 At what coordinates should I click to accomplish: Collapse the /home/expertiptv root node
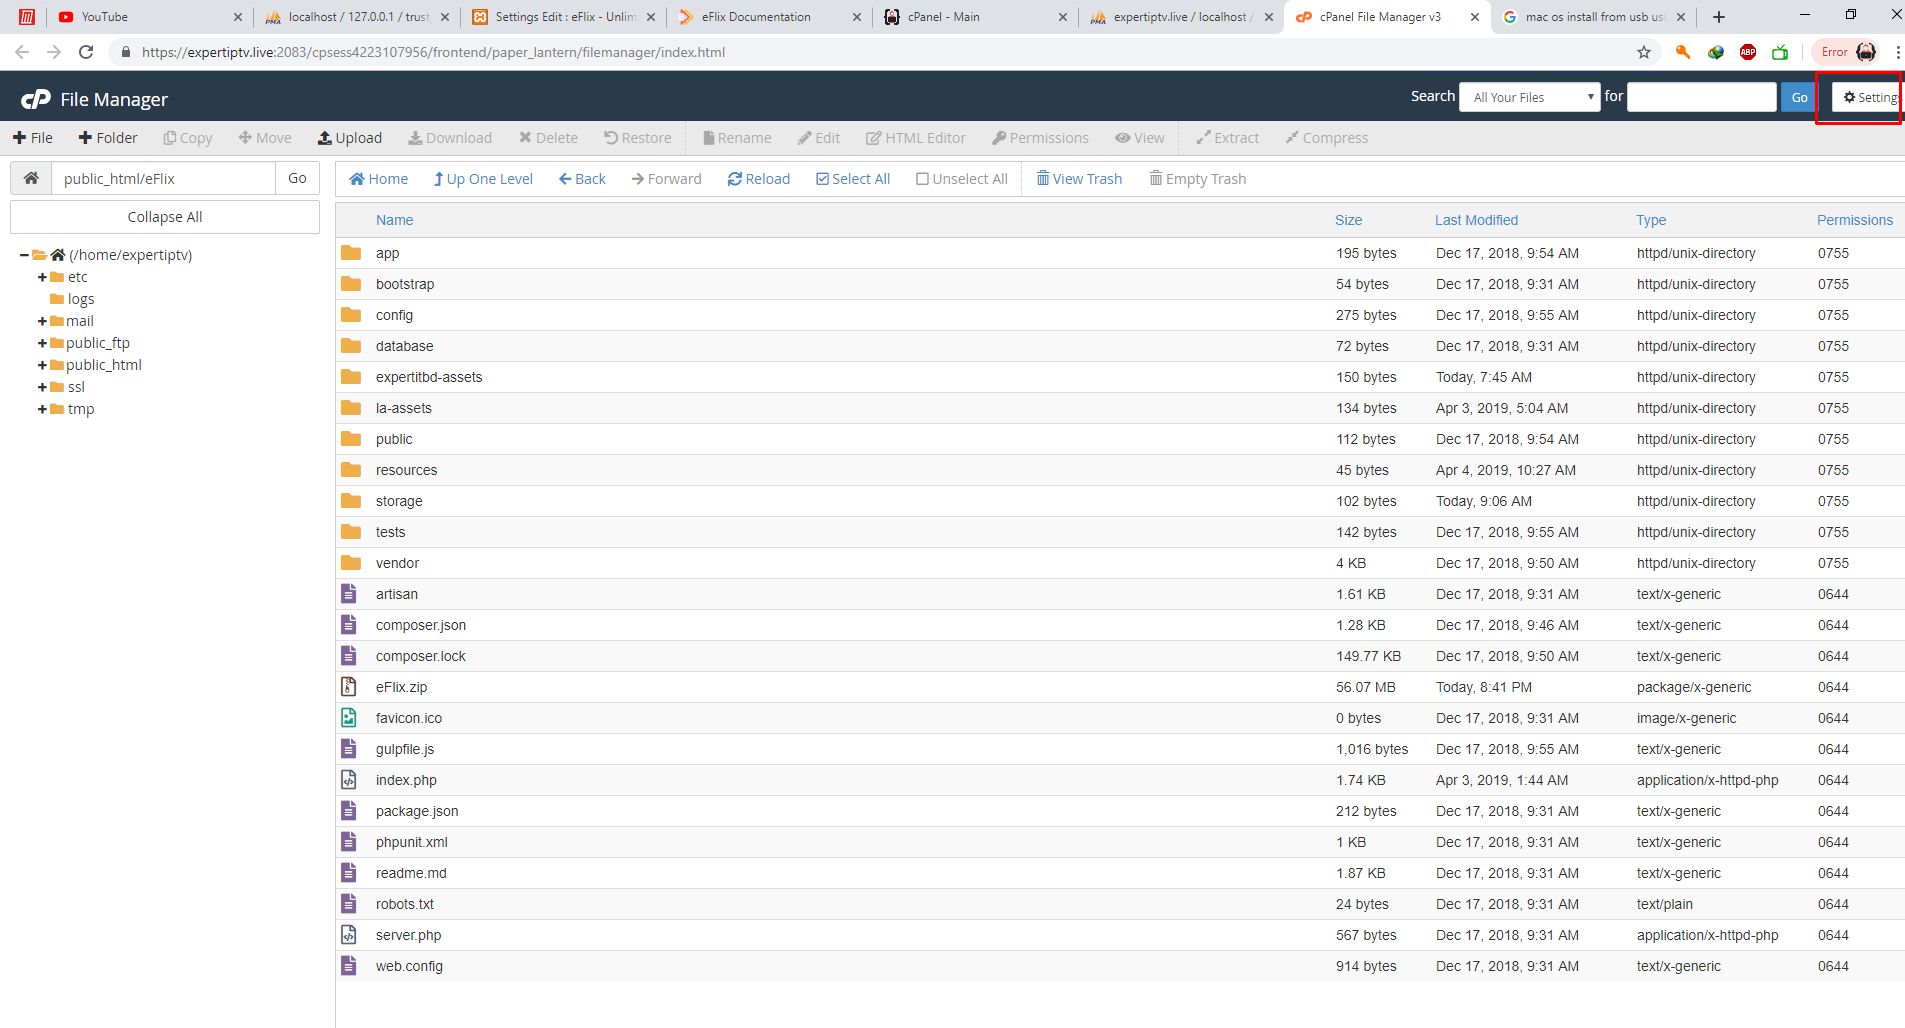pos(24,255)
